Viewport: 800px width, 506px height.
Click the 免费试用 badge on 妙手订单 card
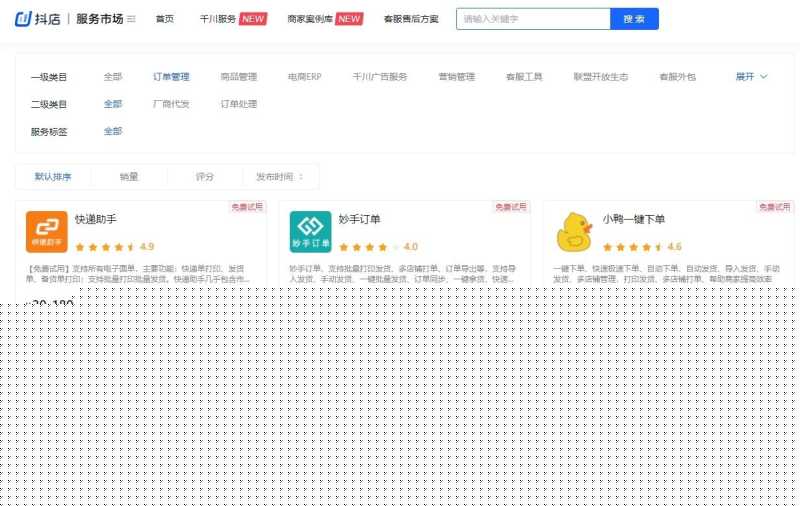click(x=511, y=207)
